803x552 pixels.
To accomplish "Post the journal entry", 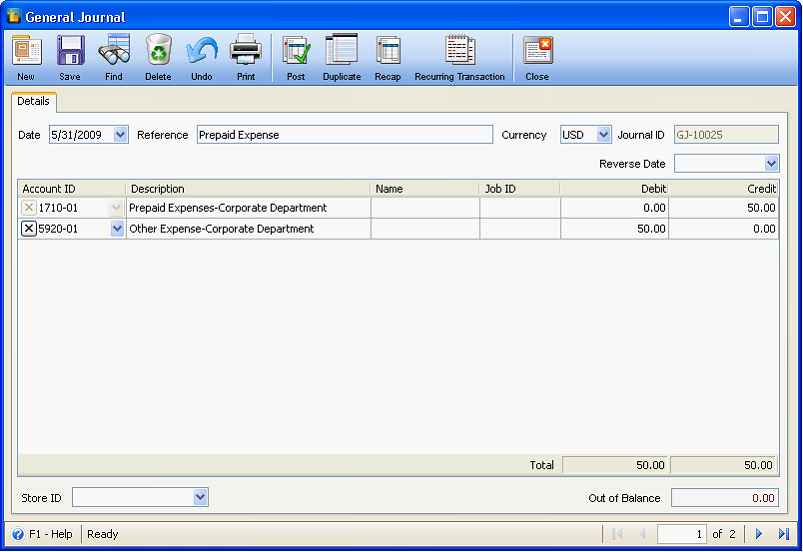I will [296, 50].
